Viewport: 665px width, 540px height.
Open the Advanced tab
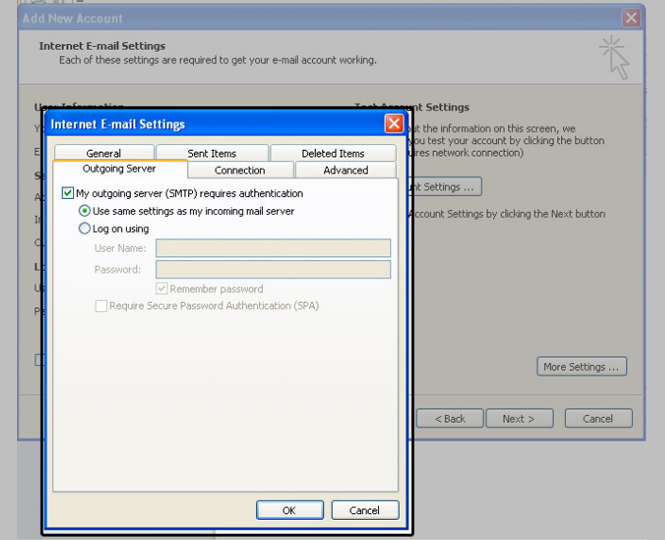click(345, 170)
